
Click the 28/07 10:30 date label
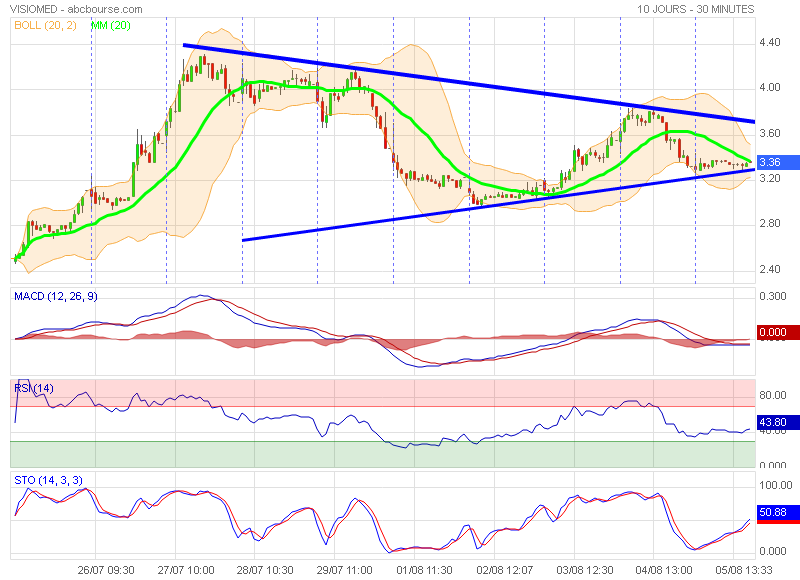pyautogui.click(x=265, y=570)
